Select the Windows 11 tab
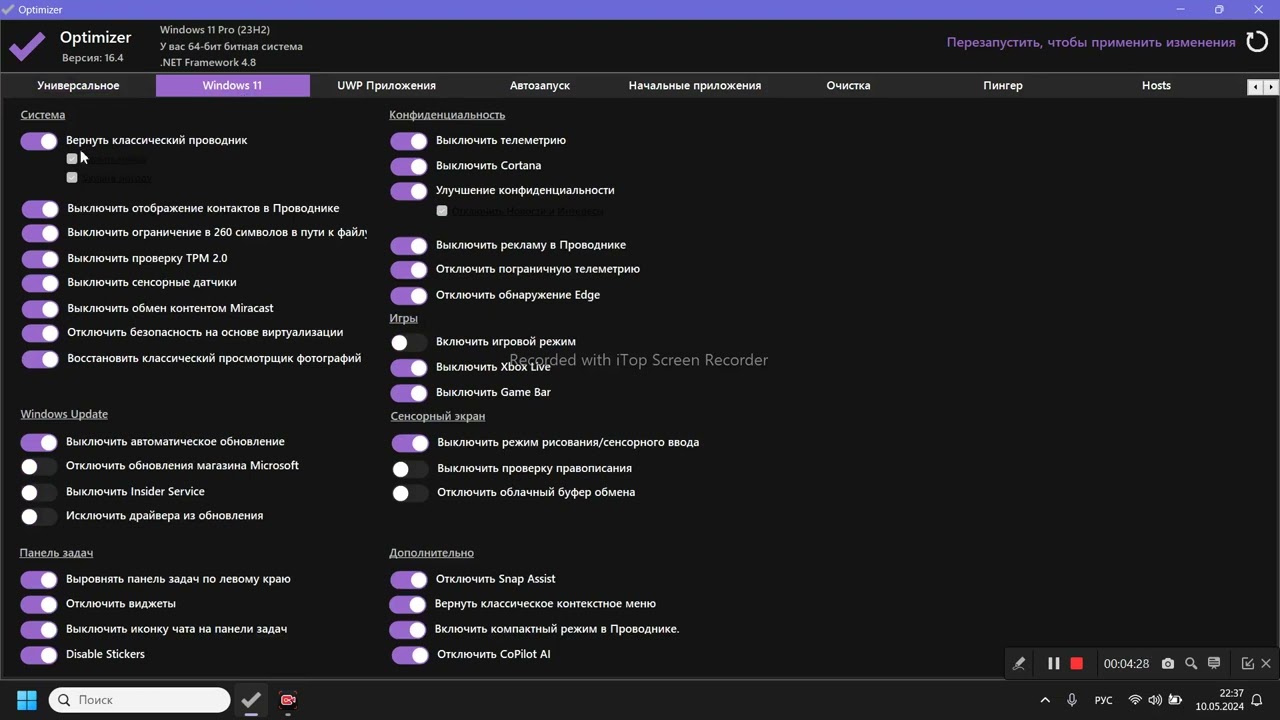Screen dimensions: 1280x720 [232, 86]
